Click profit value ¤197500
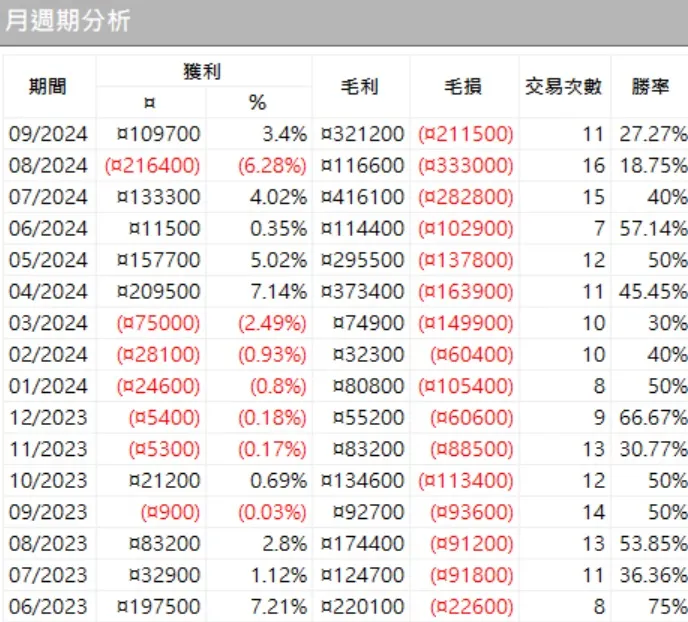This screenshot has height=622, width=688. [158, 607]
